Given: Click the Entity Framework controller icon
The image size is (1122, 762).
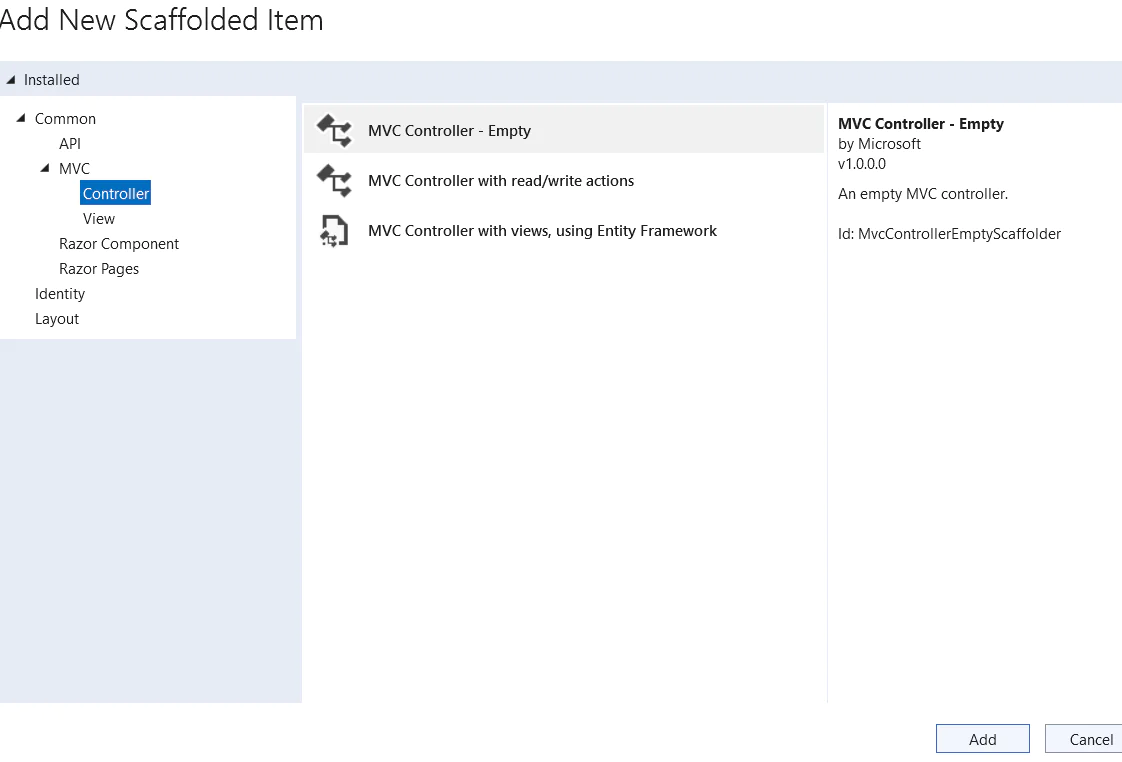Looking at the screenshot, I should 334,230.
